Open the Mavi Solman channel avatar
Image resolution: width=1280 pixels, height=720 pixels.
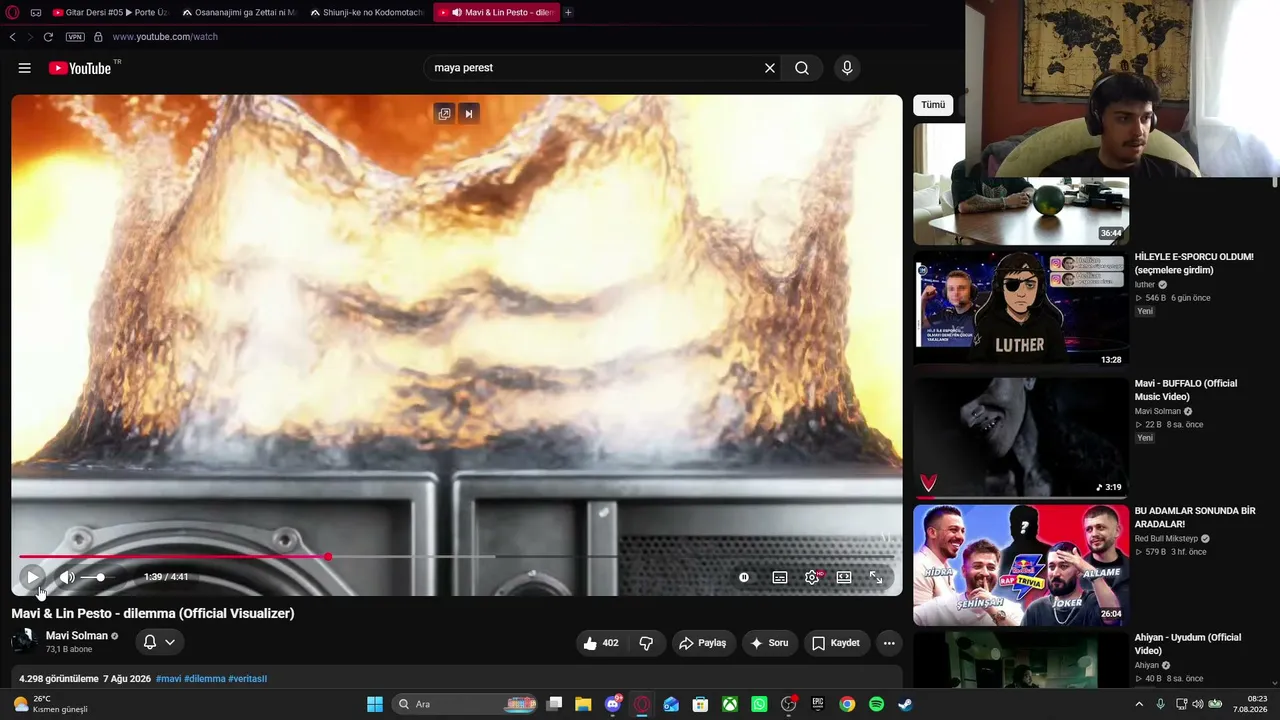click(24, 642)
